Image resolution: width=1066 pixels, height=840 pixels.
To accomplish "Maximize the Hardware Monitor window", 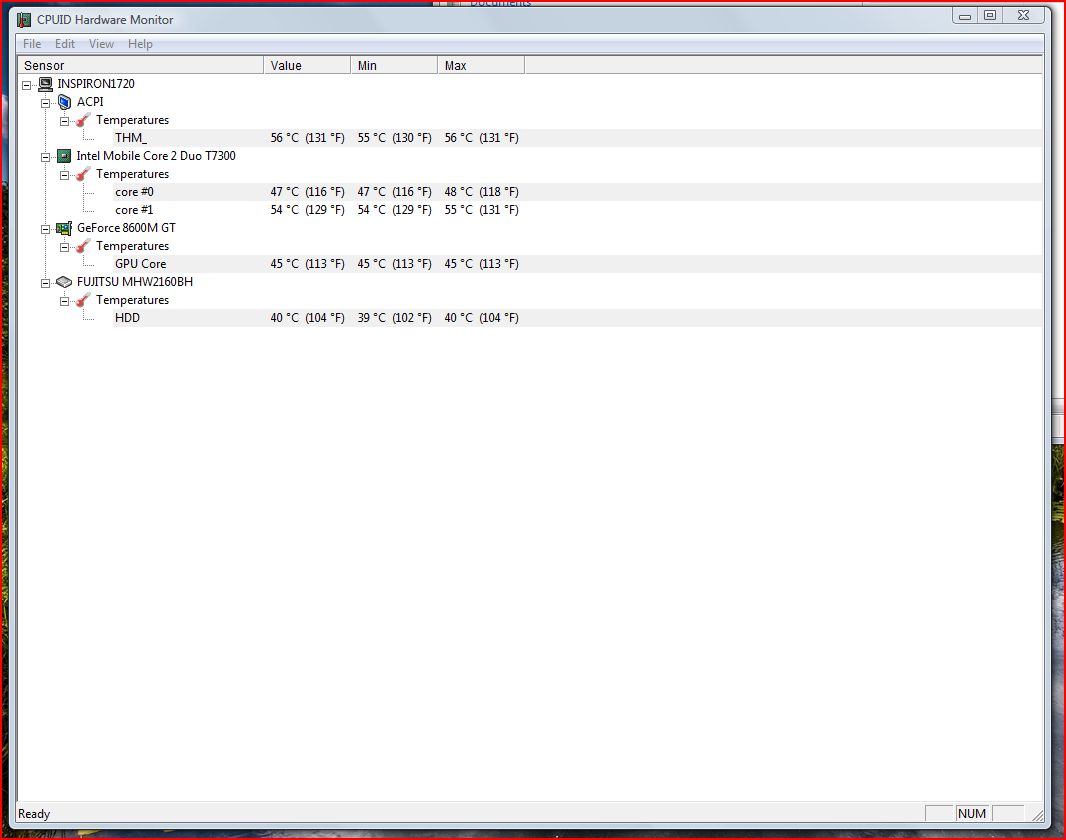I will (x=991, y=15).
